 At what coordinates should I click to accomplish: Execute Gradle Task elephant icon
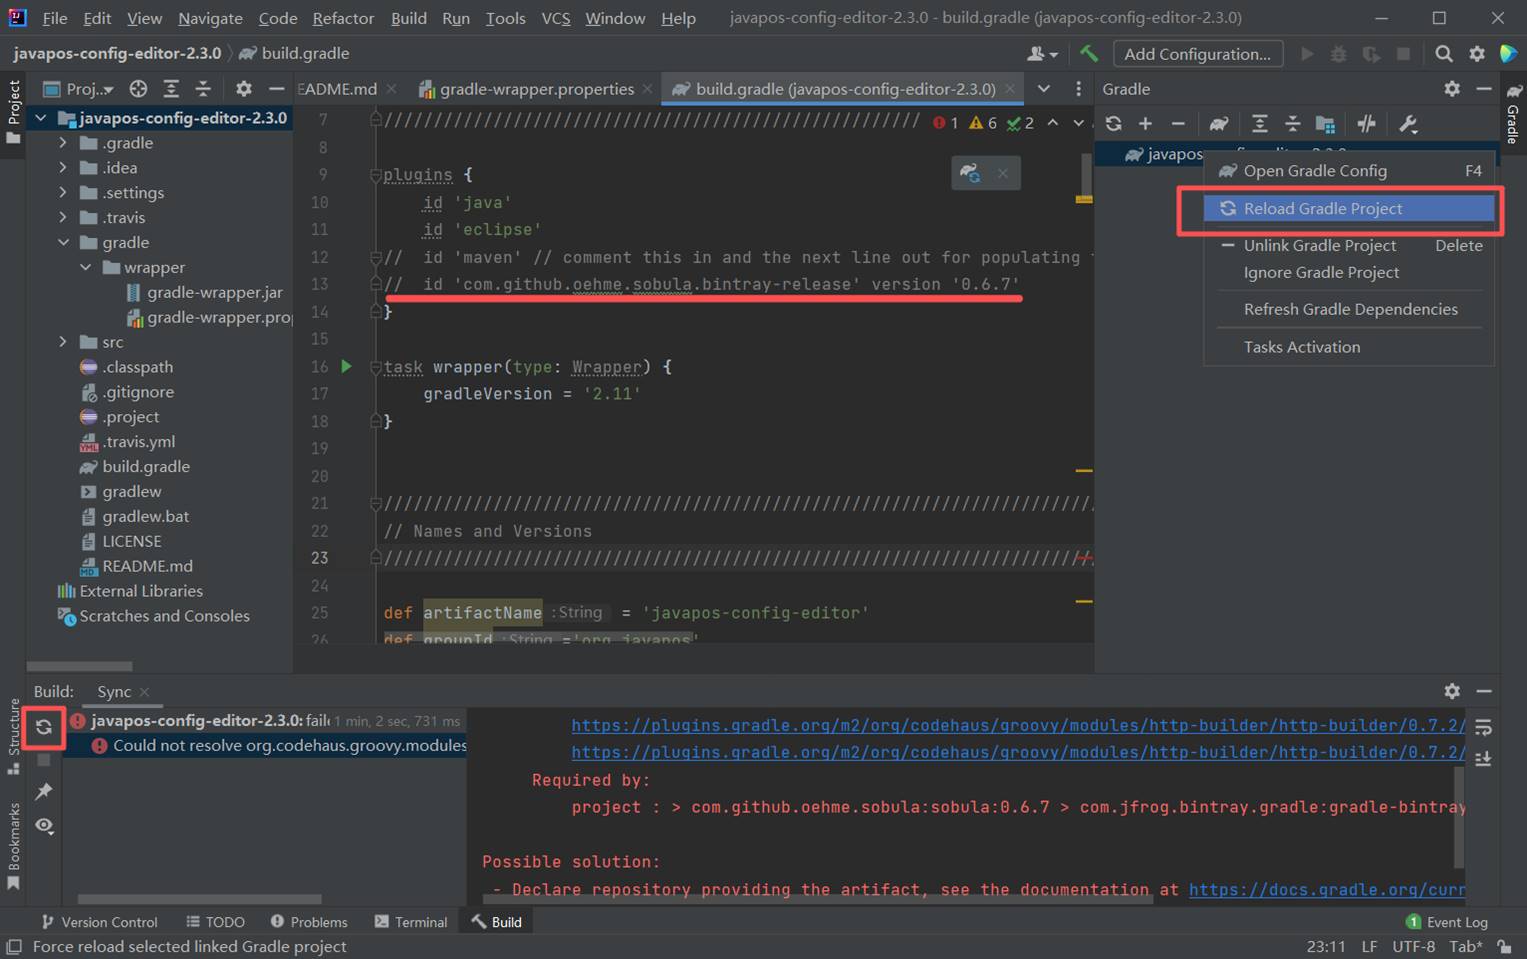click(1218, 124)
